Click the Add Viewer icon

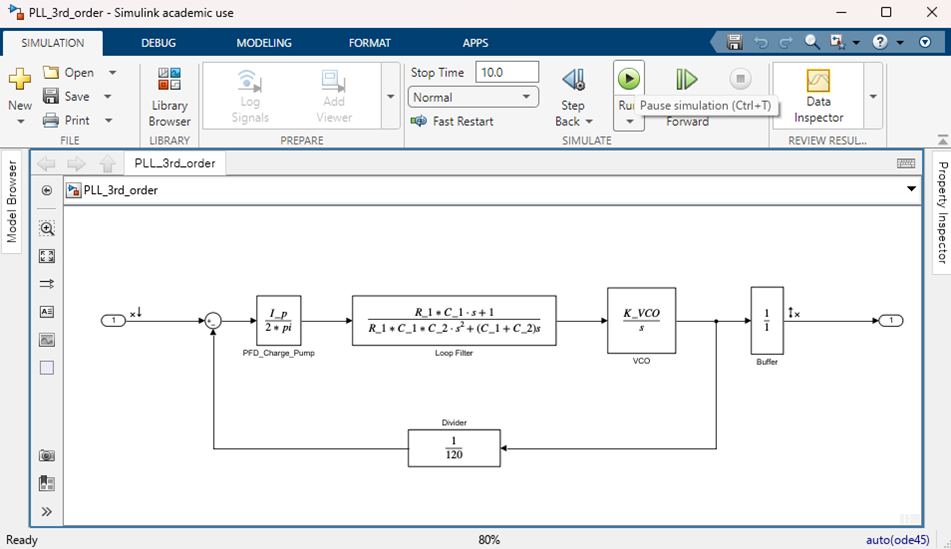pos(333,80)
